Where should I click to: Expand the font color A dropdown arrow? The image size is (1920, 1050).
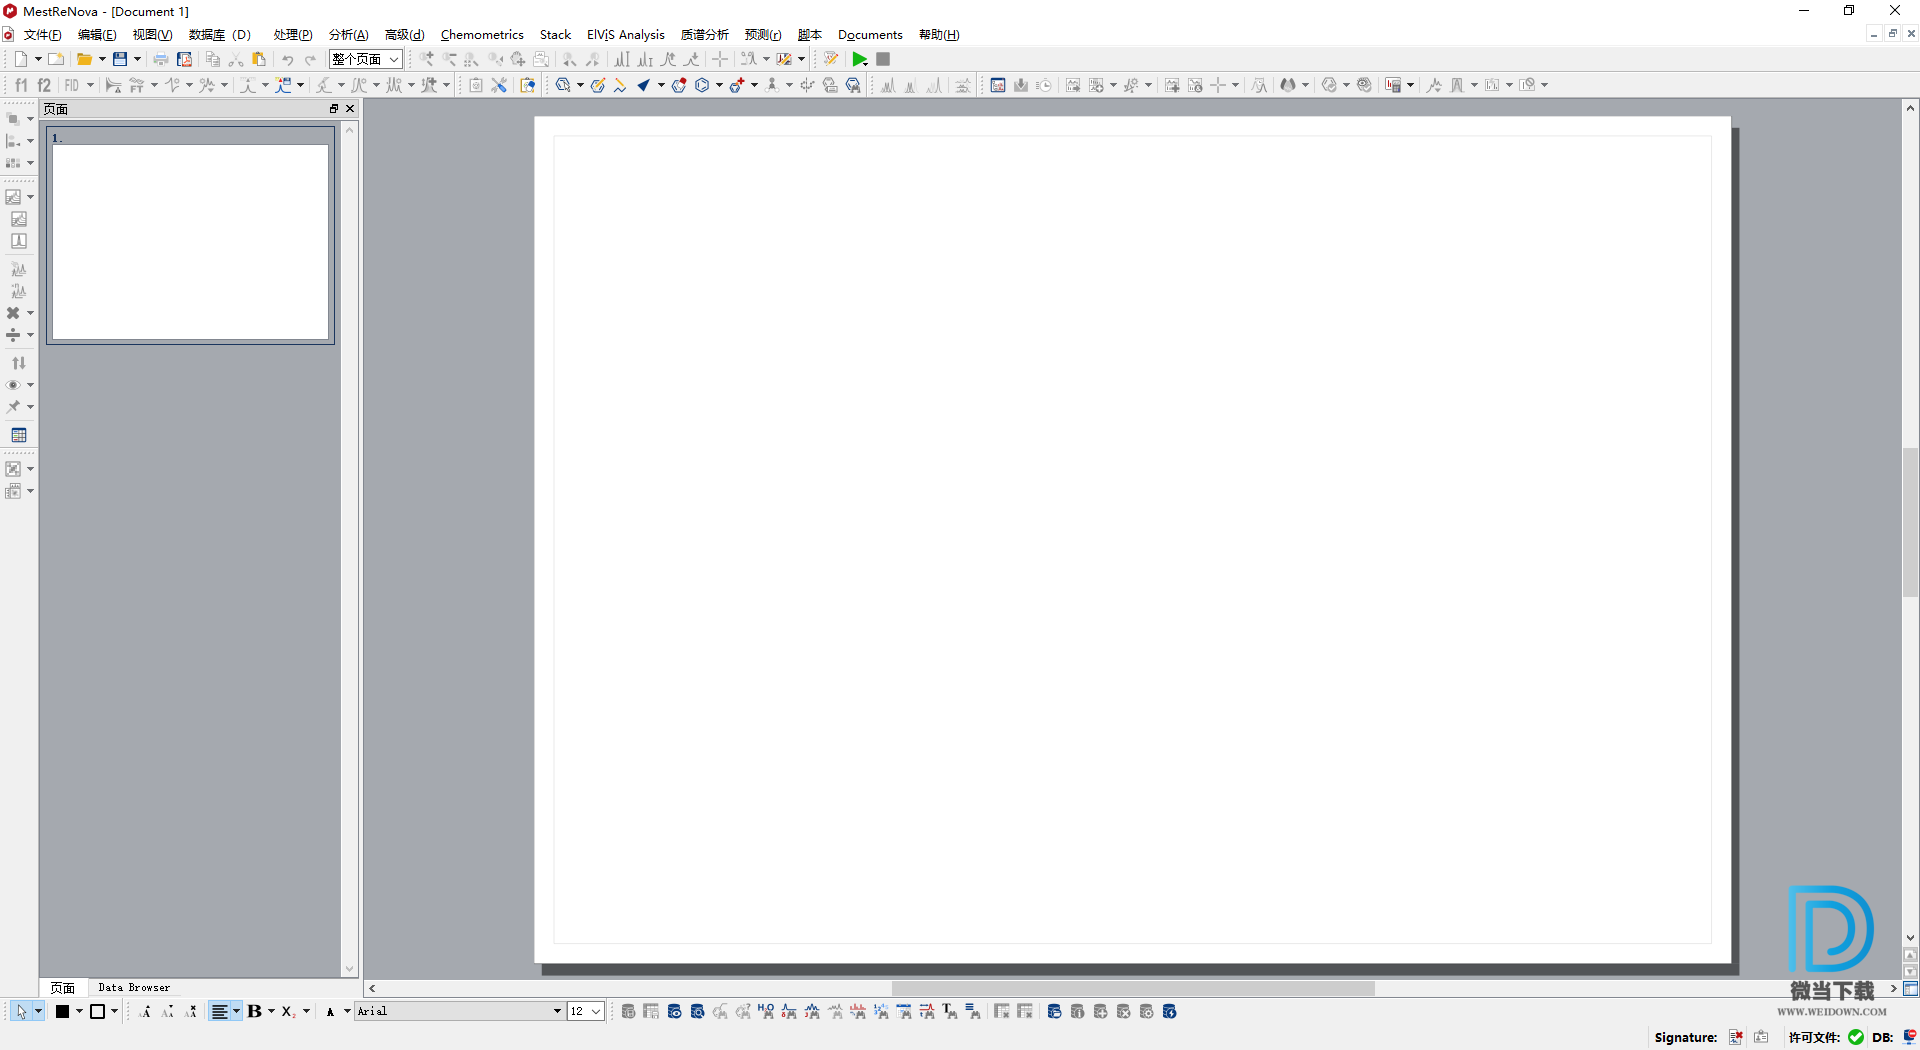coord(347,1011)
